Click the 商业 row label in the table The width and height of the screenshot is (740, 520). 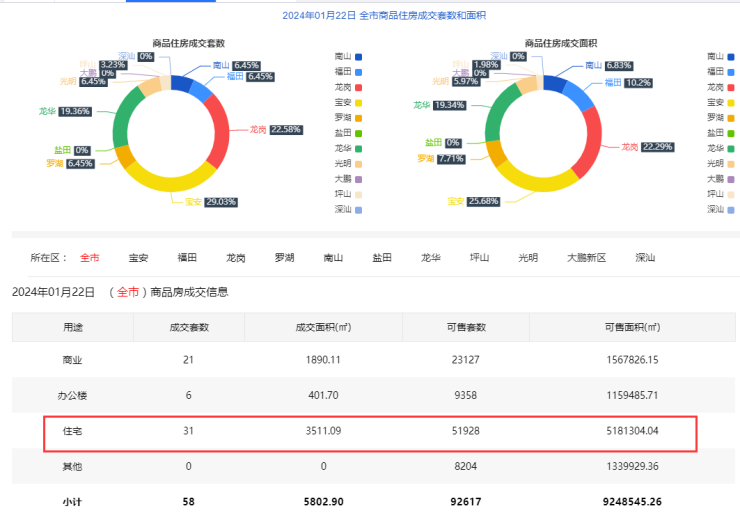[x=73, y=360]
